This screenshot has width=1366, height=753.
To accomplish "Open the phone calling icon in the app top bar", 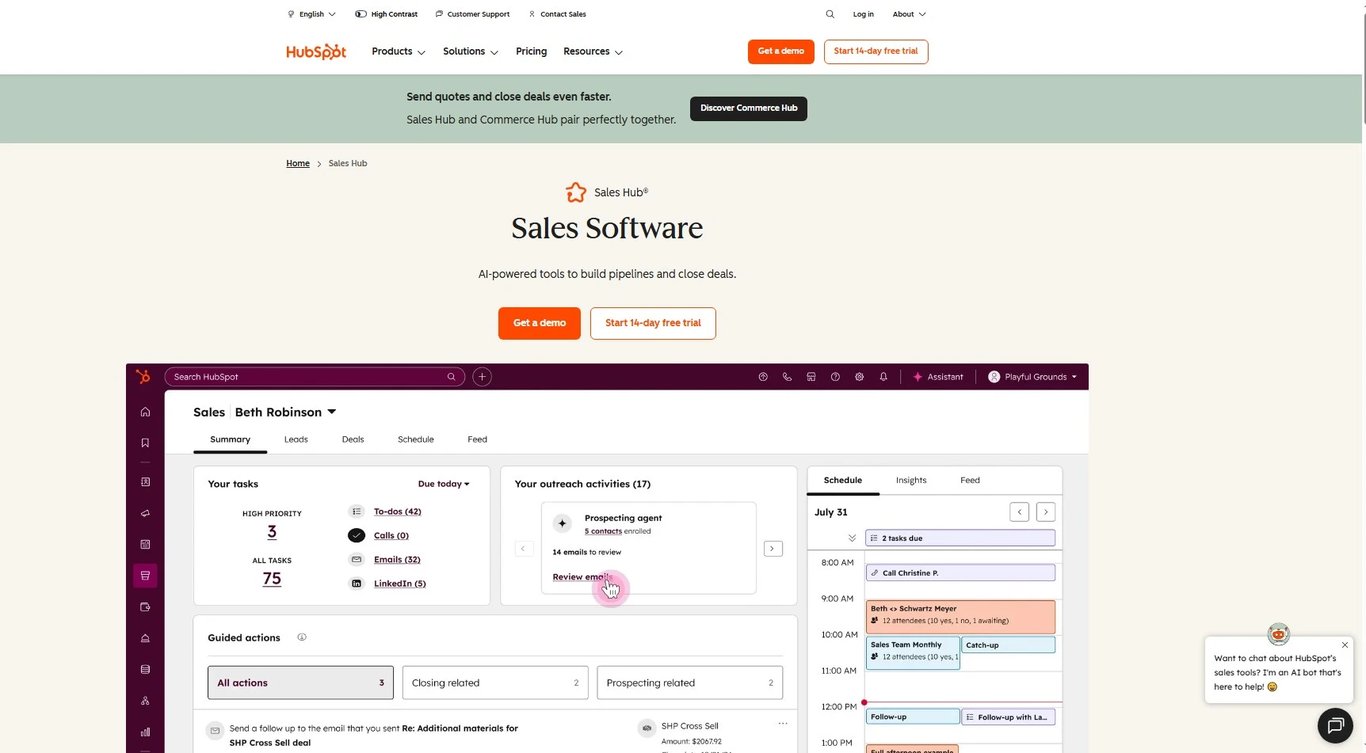I will pyautogui.click(x=787, y=377).
